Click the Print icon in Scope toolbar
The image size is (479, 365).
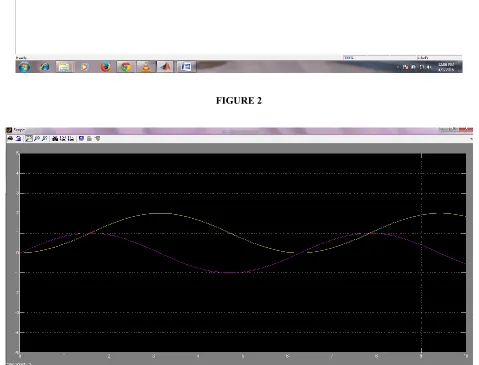(x=10, y=139)
